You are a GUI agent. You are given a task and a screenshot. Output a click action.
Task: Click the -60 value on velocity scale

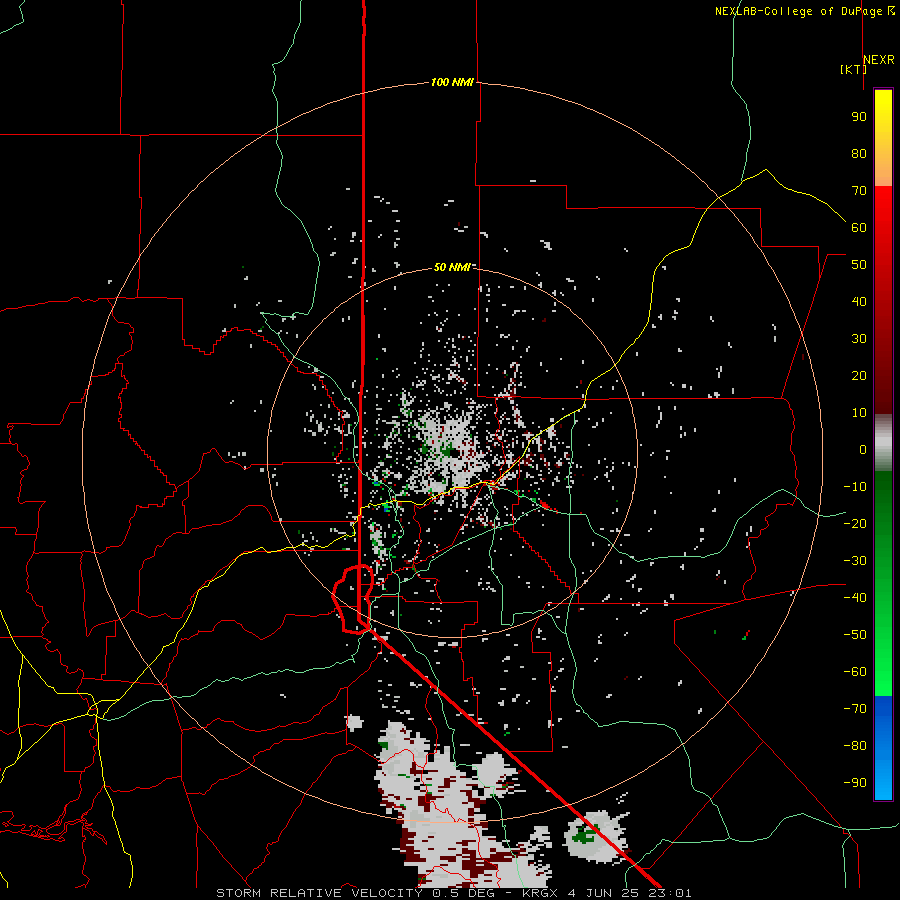[x=855, y=672]
